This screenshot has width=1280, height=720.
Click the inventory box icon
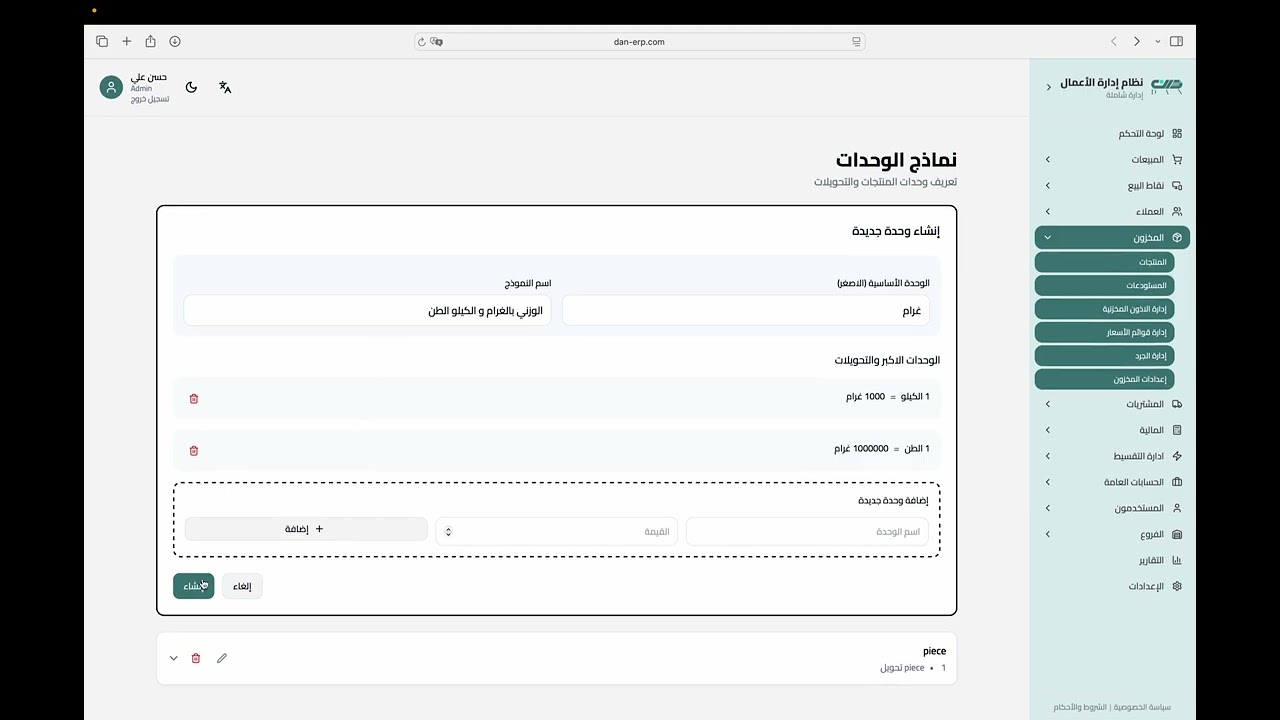(1177, 237)
